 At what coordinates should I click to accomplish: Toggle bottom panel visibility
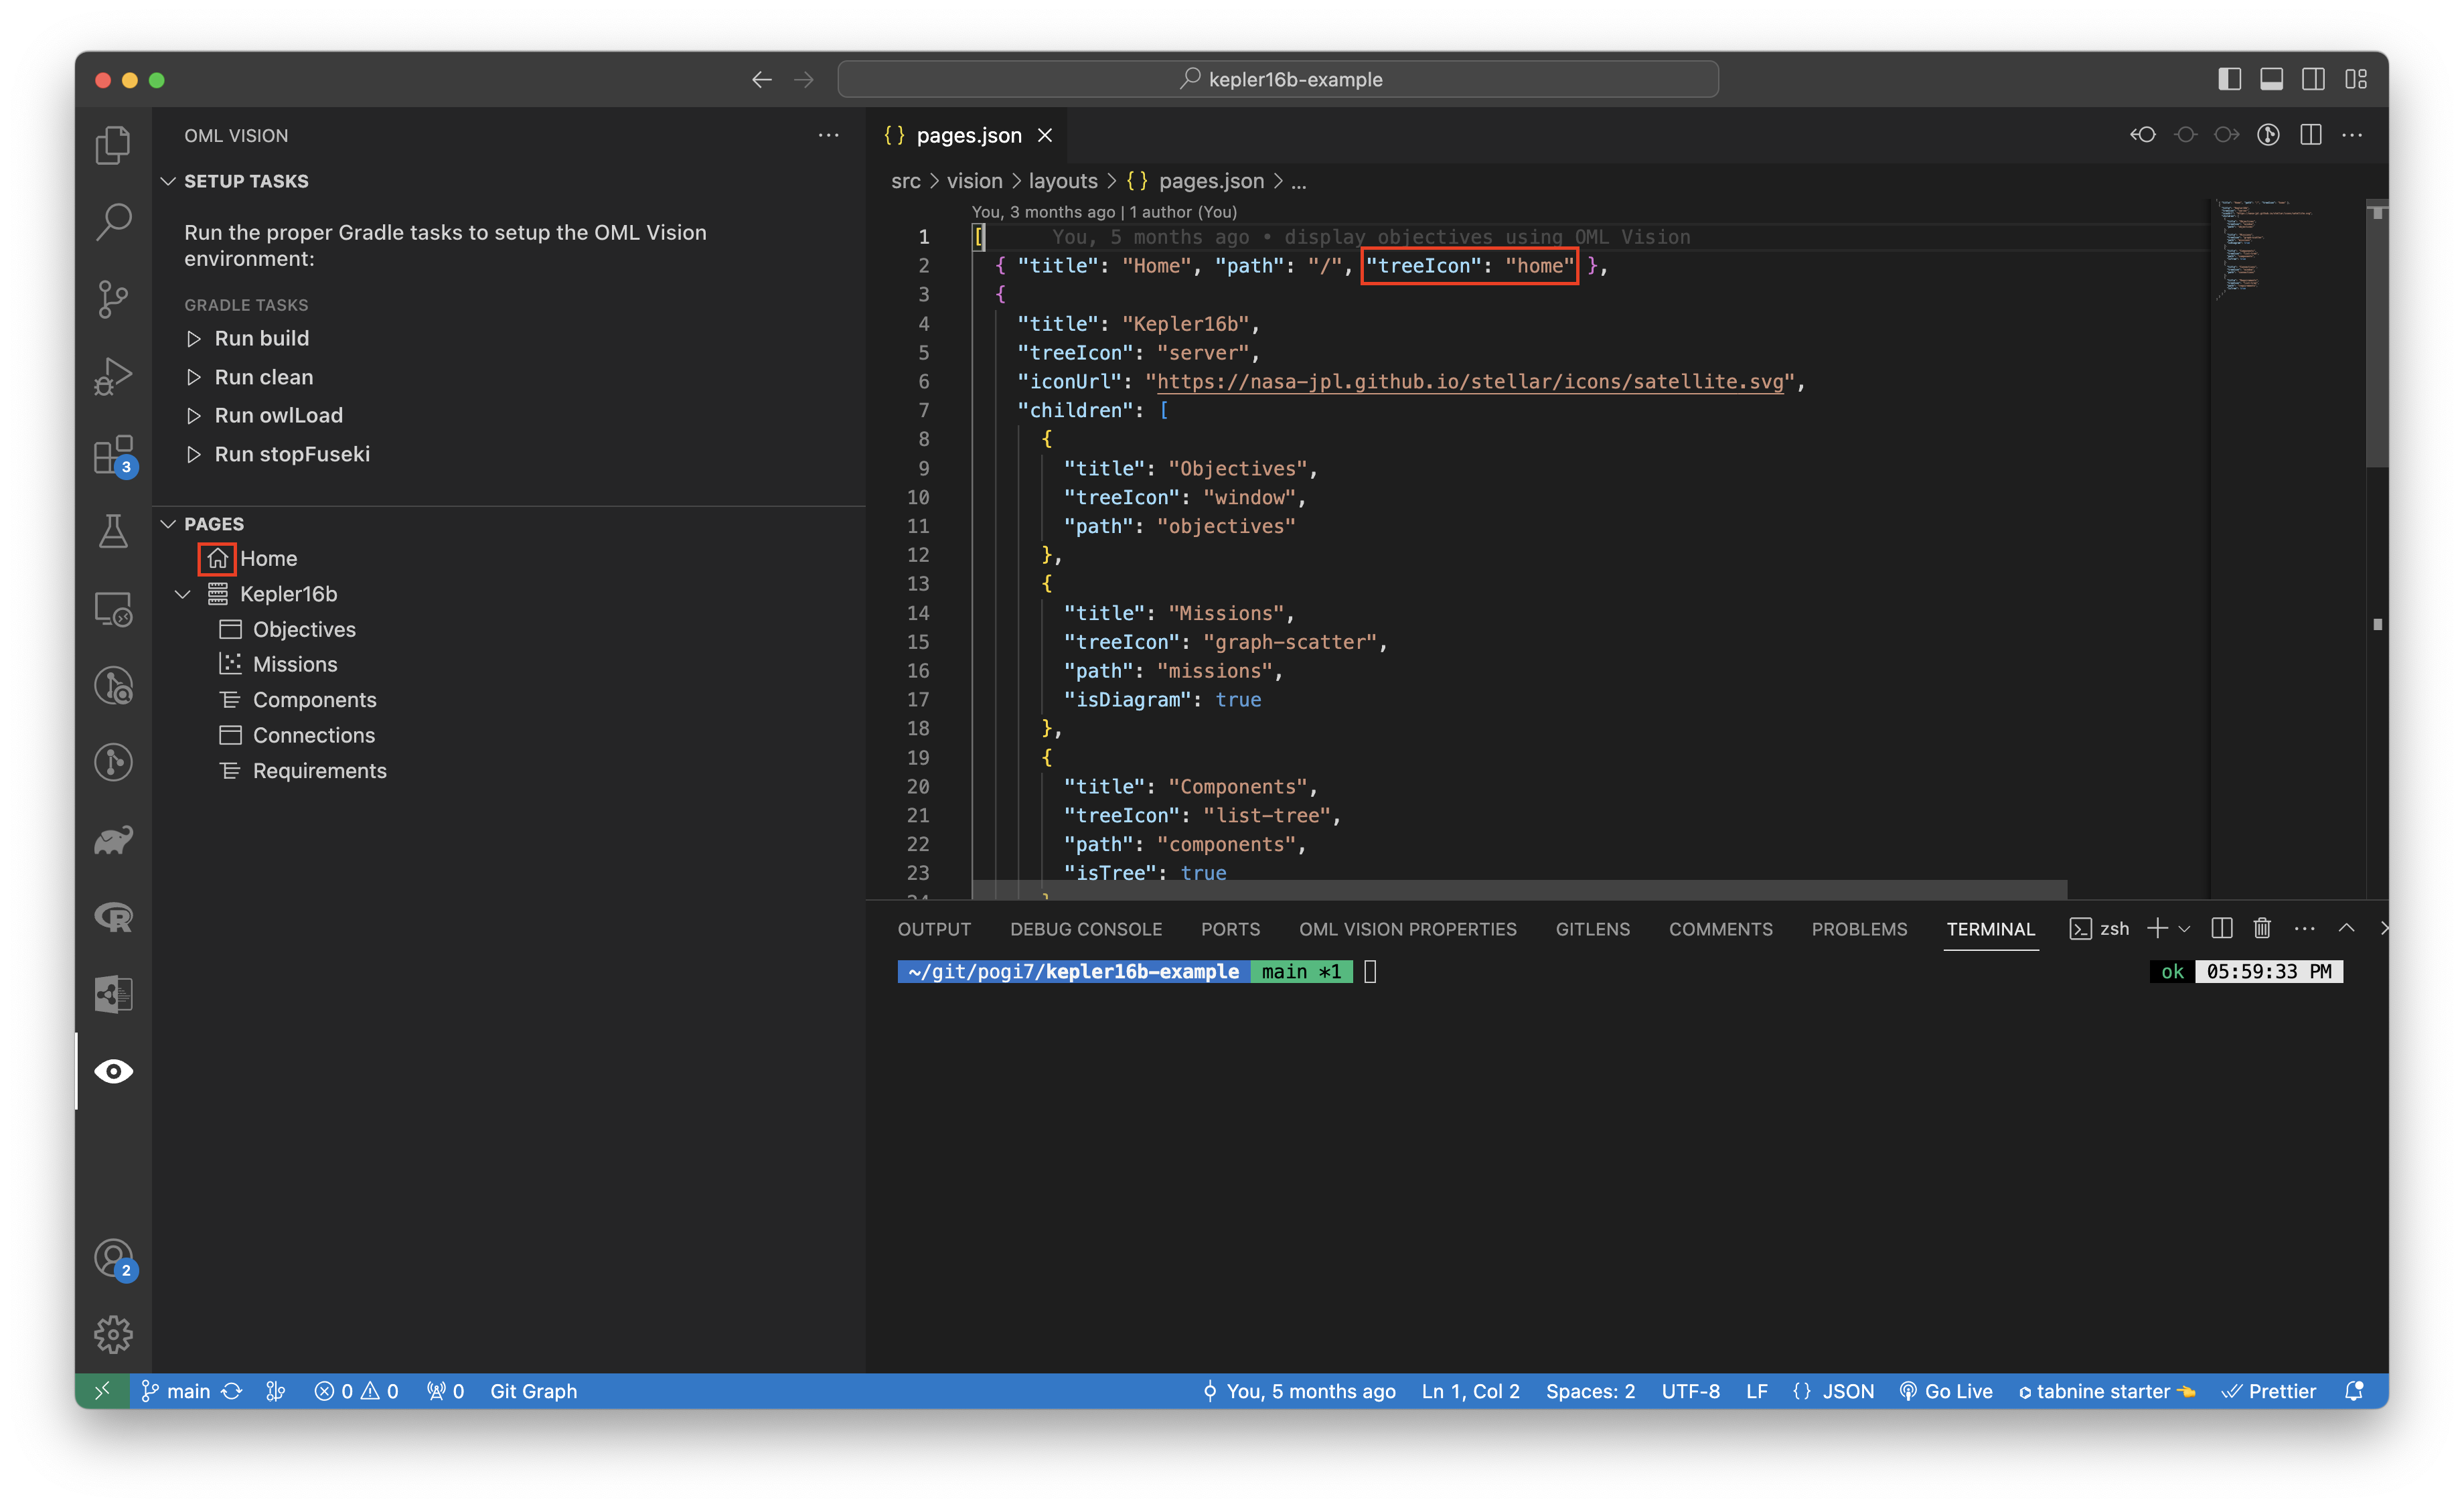[x=2271, y=79]
